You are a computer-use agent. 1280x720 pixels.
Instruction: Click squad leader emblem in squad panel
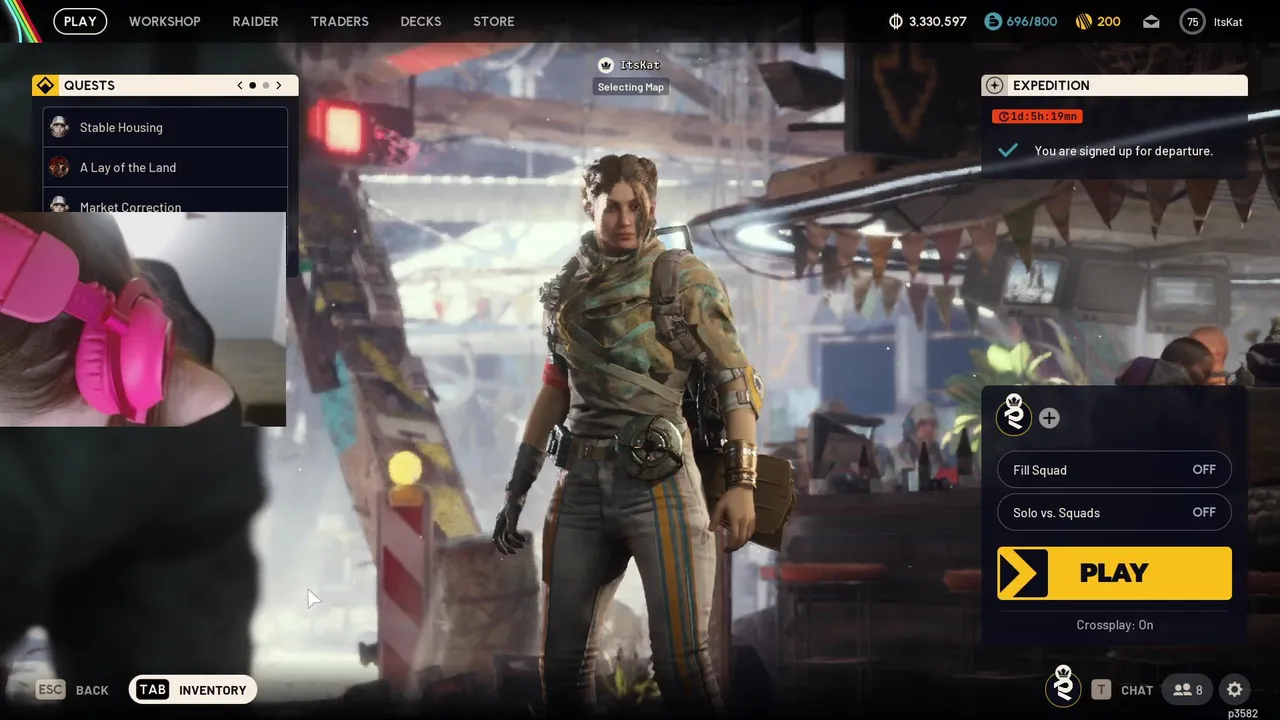coord(1014,415)
